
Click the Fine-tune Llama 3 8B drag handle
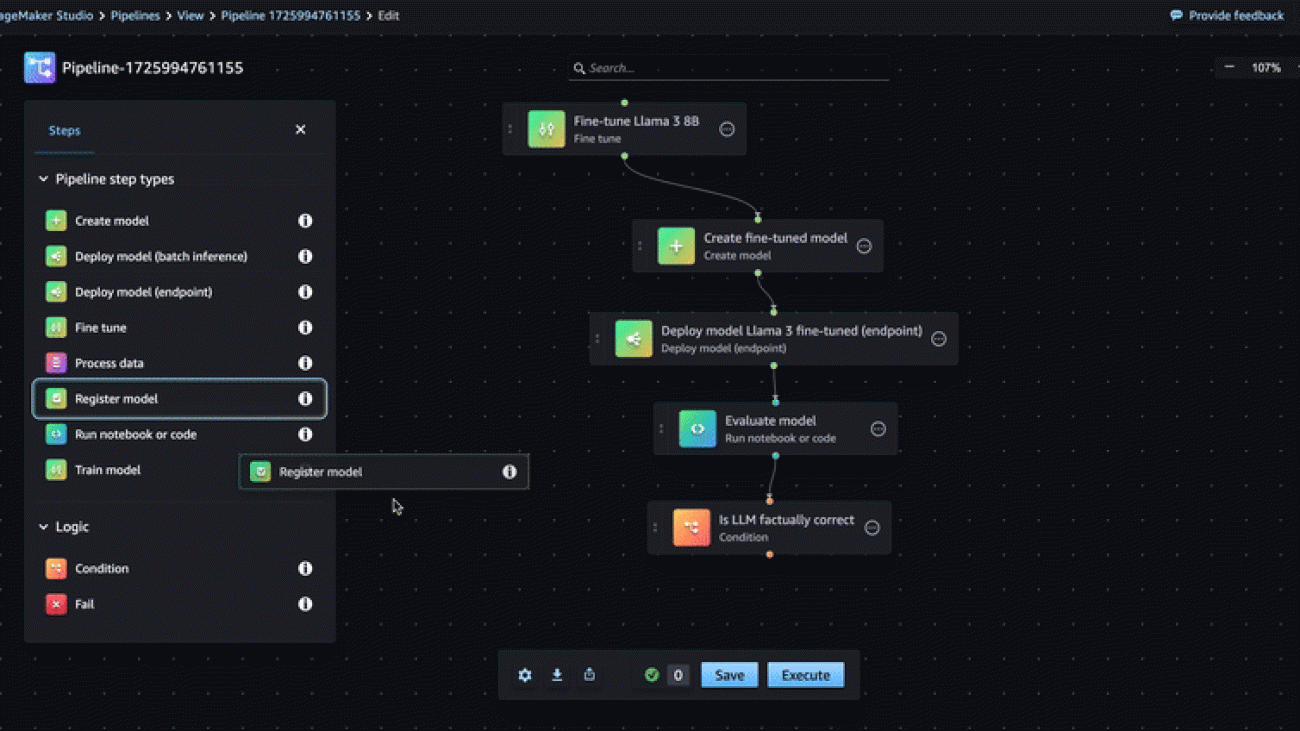point(510,129)
